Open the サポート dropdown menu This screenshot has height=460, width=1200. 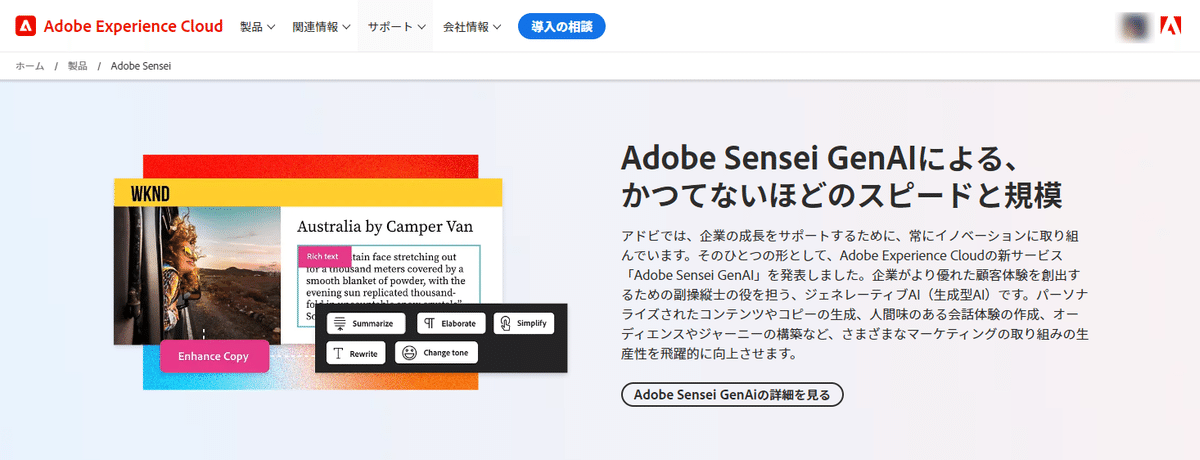(x=397, y=27)
